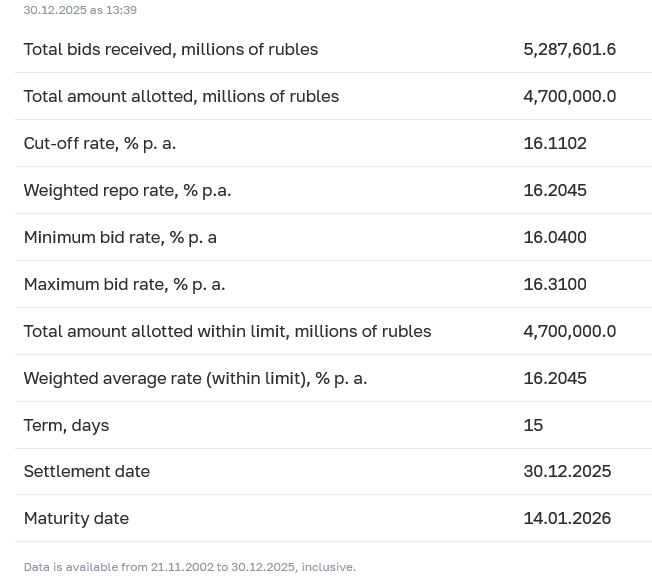Click the "Total amount allotted within limit" label
The image size is (652, 586).
click(x=227, y=331)
